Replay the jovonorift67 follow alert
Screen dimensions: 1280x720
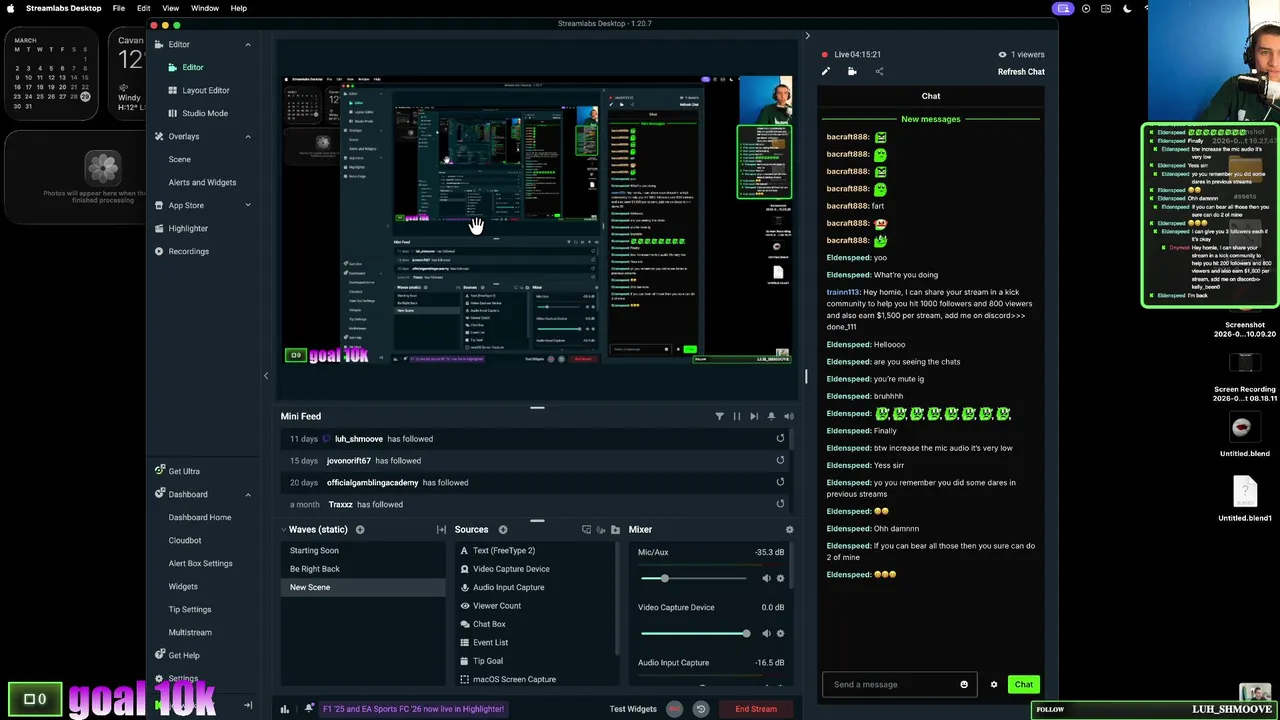coord(780,460)
